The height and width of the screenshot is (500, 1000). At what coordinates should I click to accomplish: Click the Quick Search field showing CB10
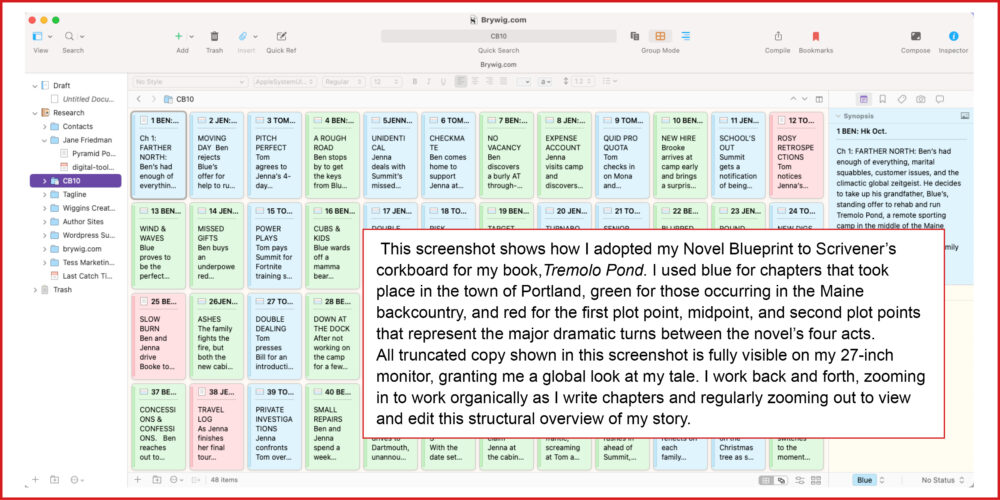499,36
